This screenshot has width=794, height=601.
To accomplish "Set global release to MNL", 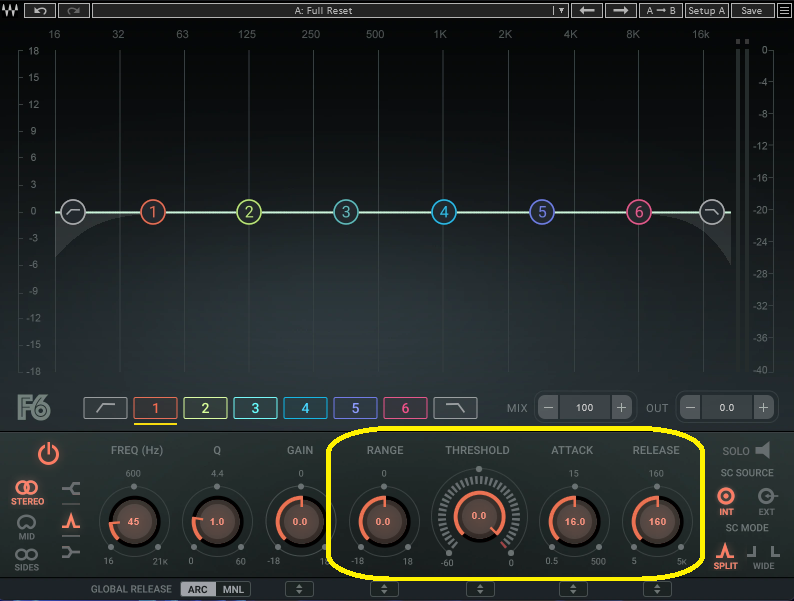I will point(233,589).
